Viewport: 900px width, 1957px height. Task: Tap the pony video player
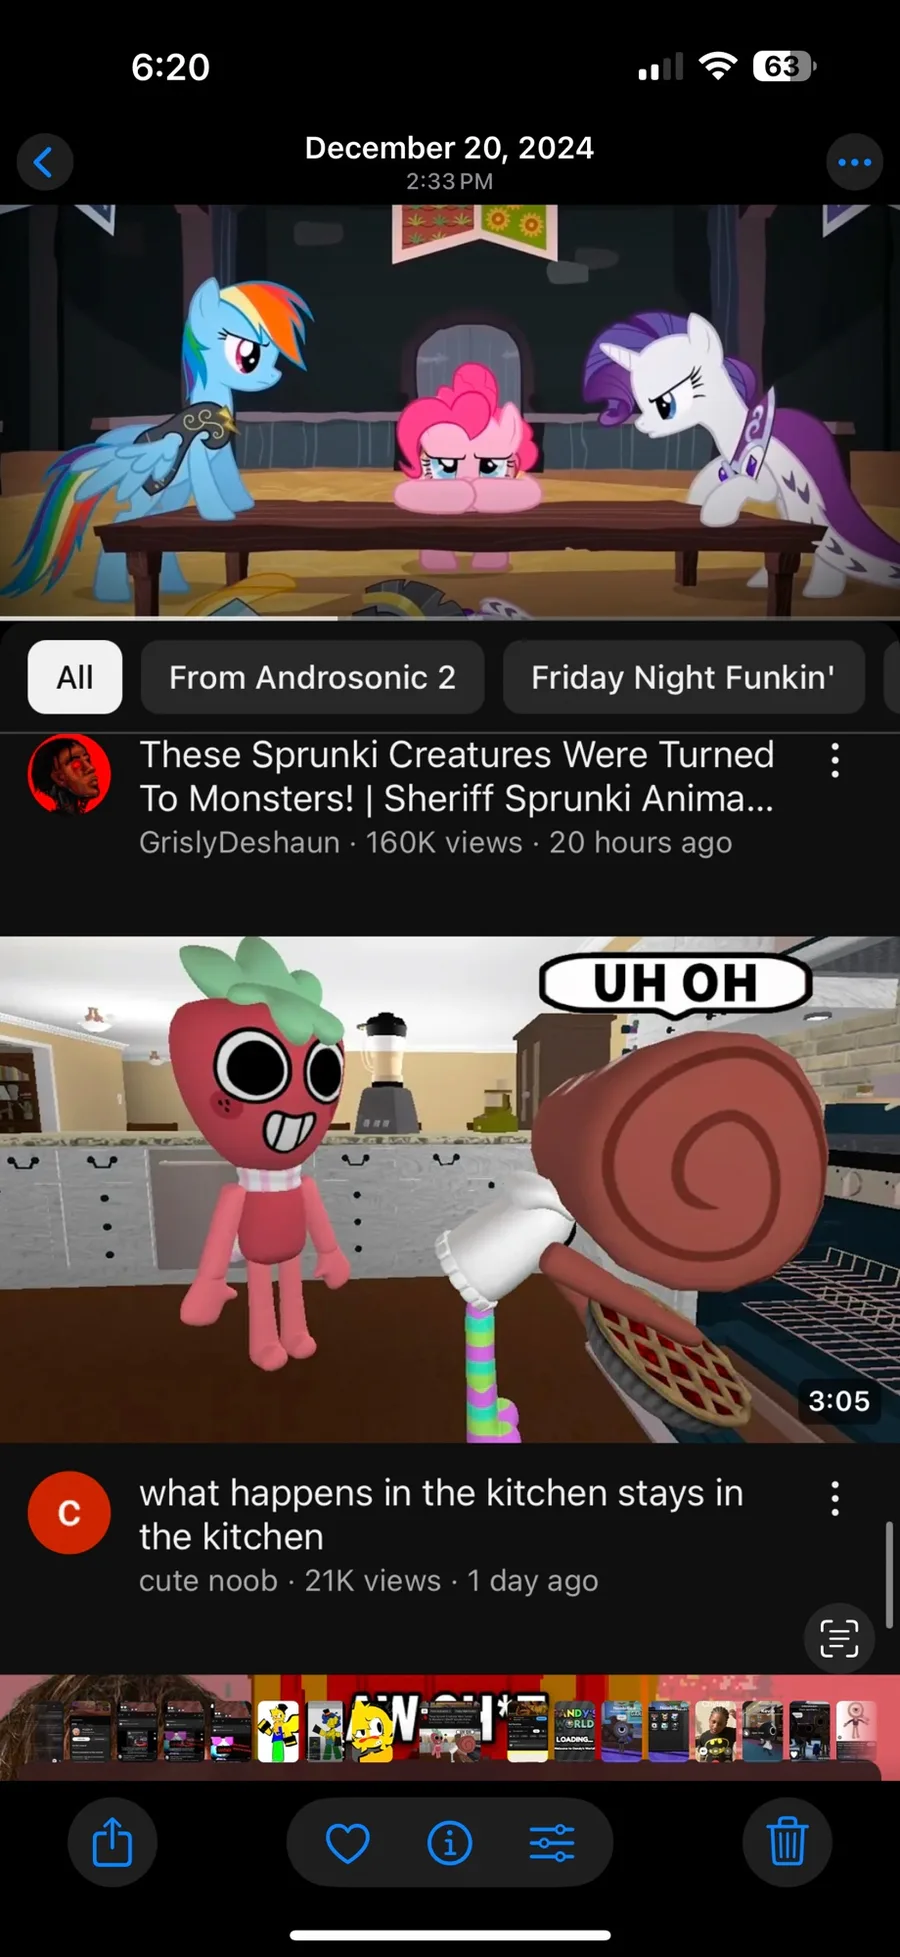tap(450, 412)
